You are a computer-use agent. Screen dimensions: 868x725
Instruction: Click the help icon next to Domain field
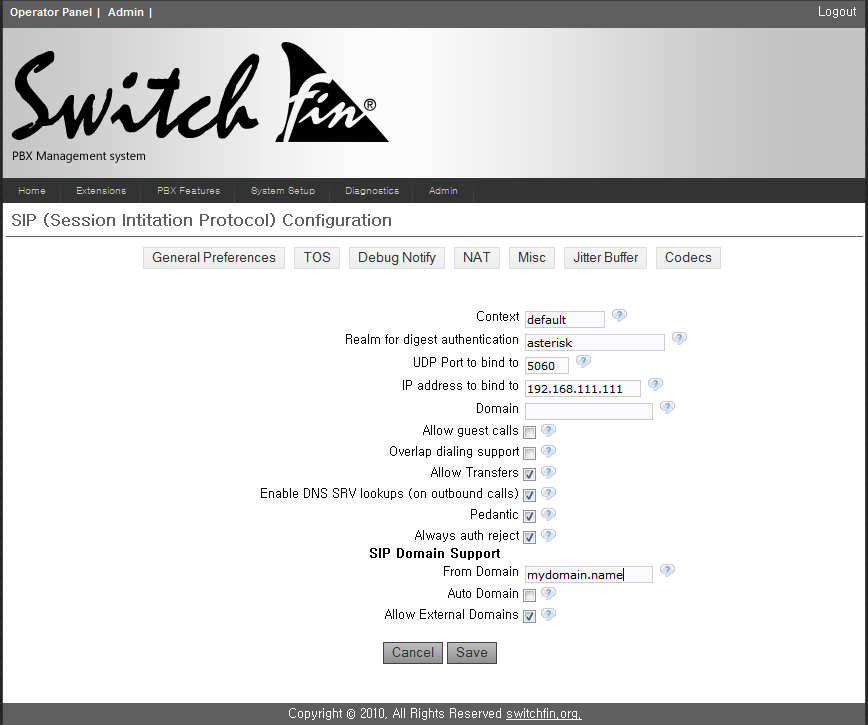(x=667, y=407)
